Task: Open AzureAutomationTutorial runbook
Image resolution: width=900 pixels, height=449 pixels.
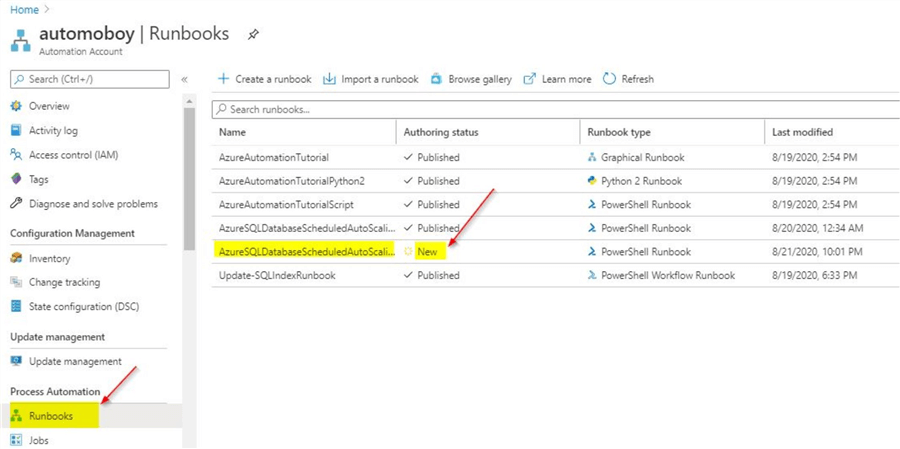Action: 273,157
